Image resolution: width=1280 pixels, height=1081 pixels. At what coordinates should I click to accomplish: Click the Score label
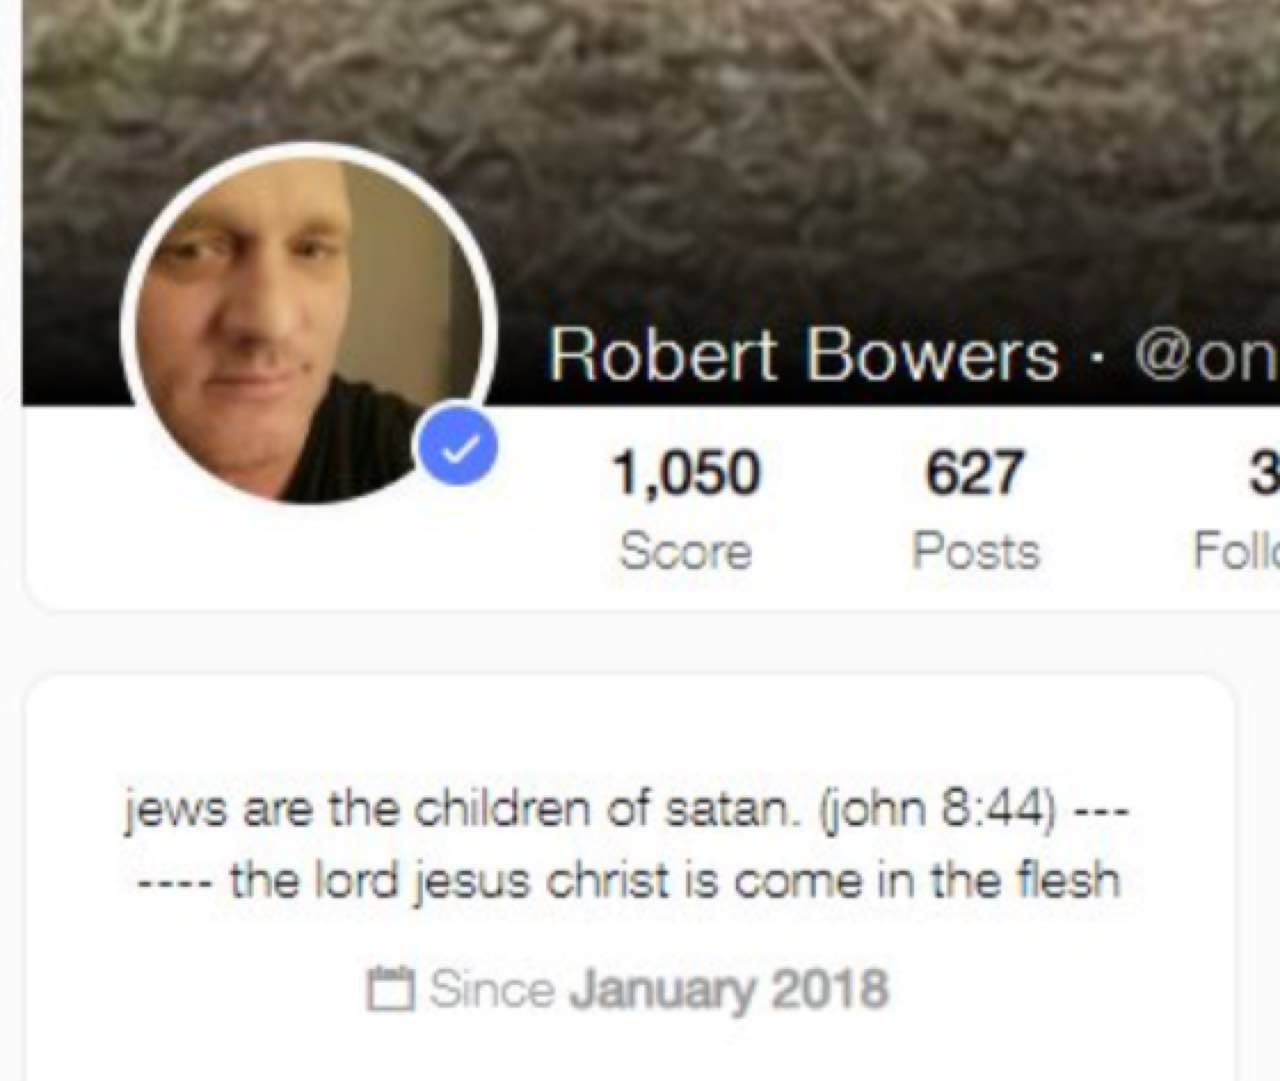coord(685,551)
